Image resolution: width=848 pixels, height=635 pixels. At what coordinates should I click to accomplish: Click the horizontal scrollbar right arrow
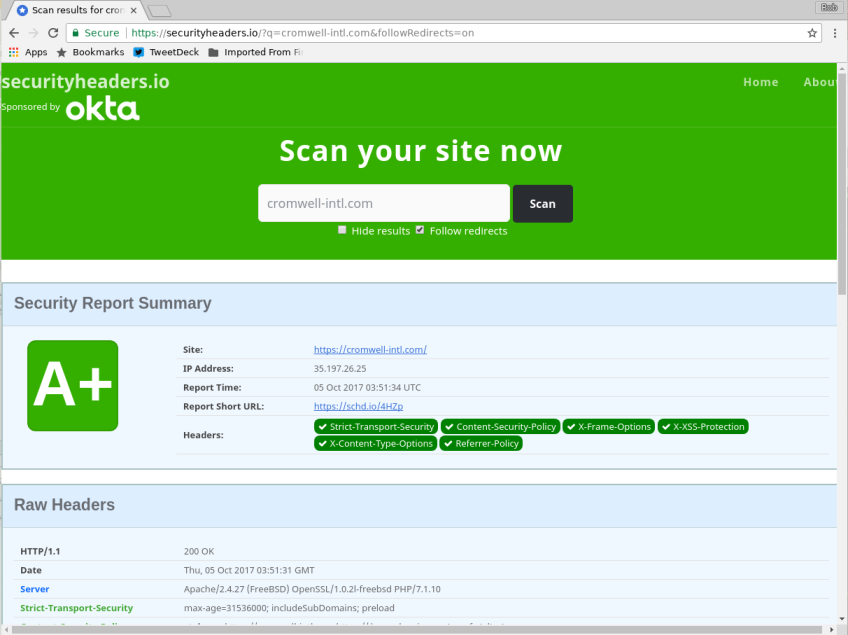pyautogui.click(x=832, y=630)
